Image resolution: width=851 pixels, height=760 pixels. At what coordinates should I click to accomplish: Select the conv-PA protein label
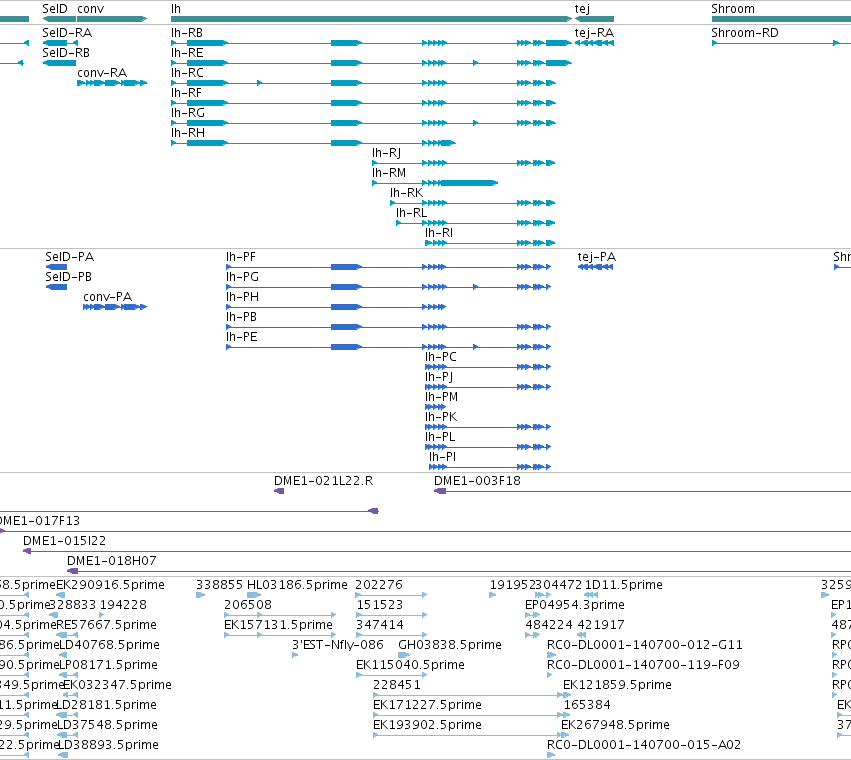pyautogui.click(x=107, y=297)
